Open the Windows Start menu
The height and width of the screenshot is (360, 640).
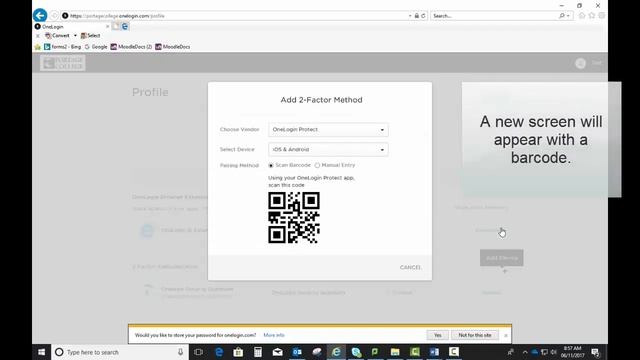pos(42,352)
